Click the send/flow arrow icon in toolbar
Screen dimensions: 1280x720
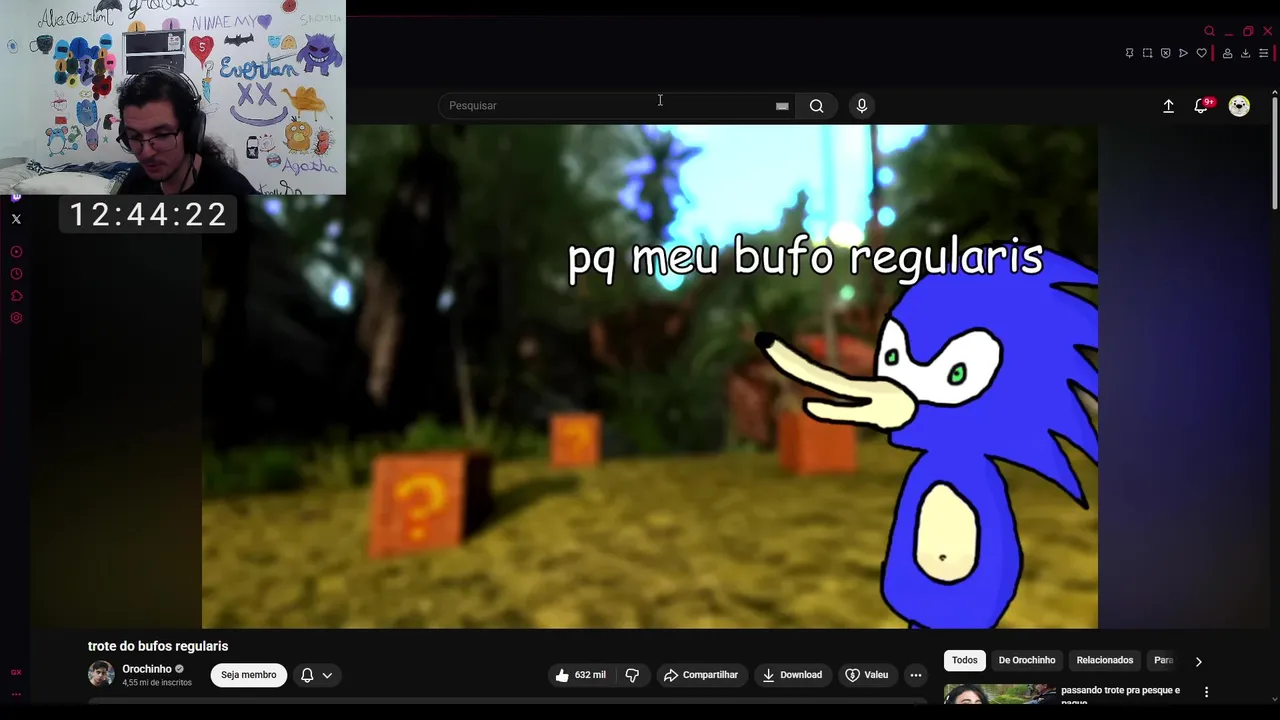point(1183,53)
